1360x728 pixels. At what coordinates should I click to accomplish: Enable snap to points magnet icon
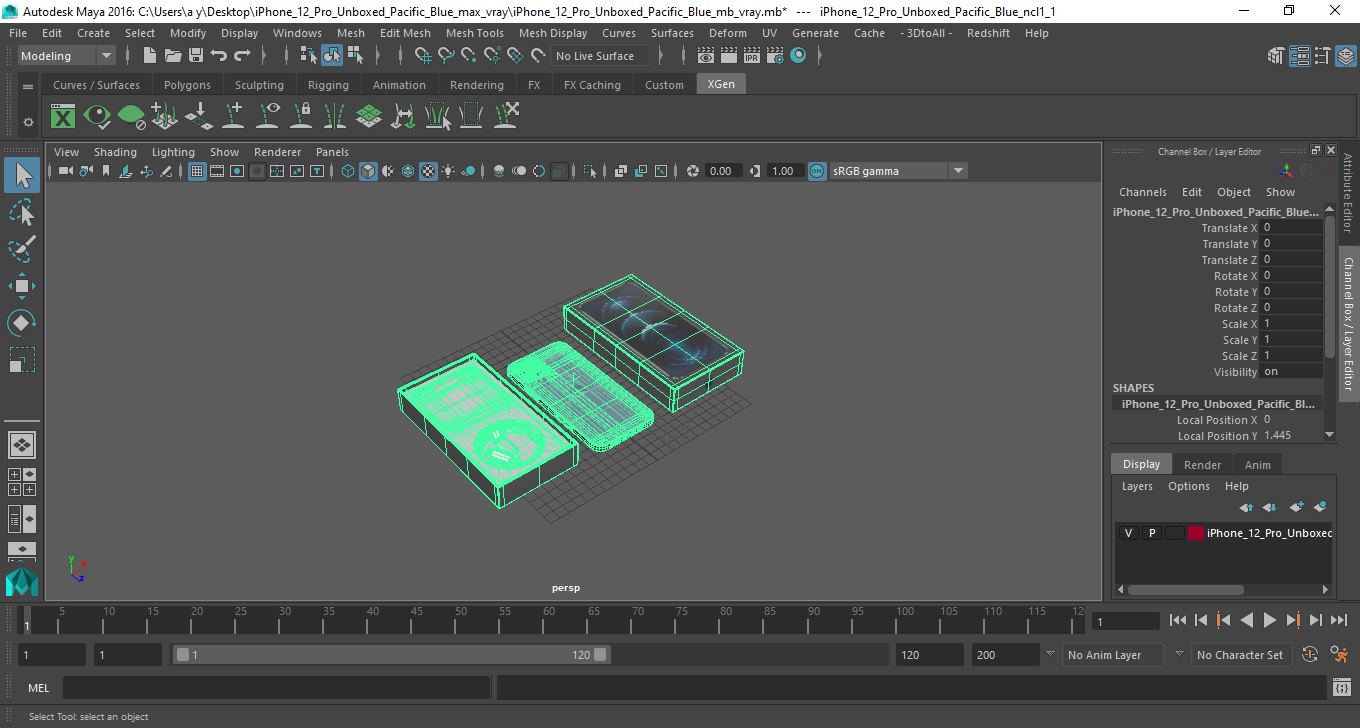(469, 56)
